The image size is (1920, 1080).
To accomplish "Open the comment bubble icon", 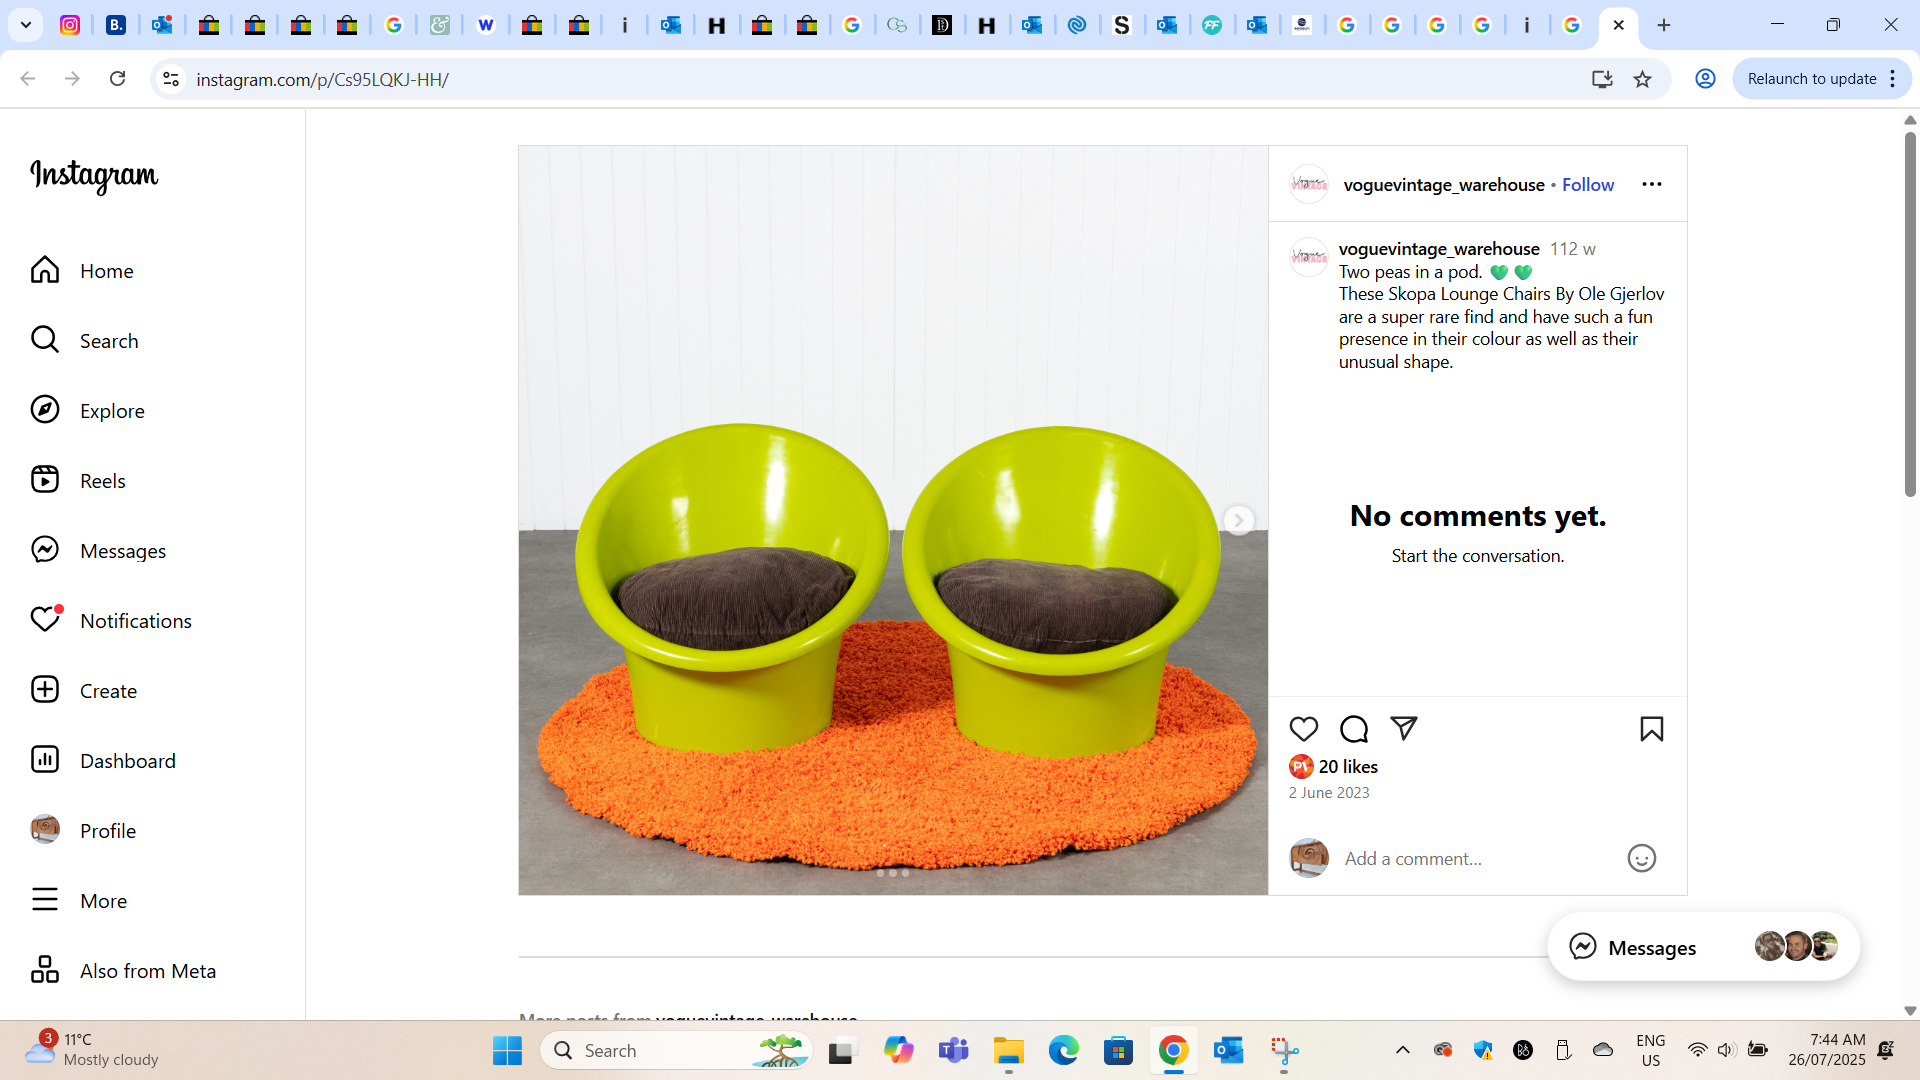I will point(1354,729).
